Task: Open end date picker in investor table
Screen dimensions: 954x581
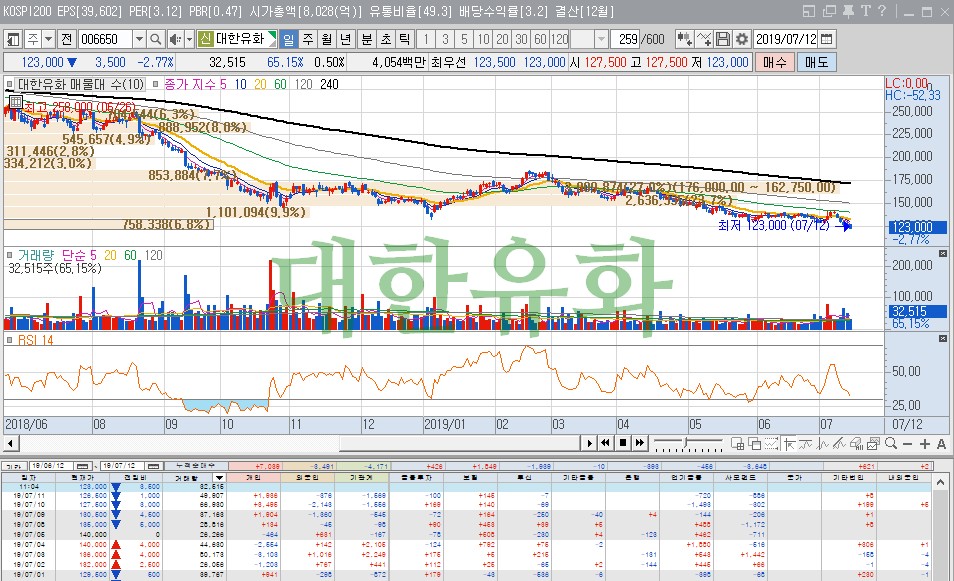Action: click(x=153, y=466)
